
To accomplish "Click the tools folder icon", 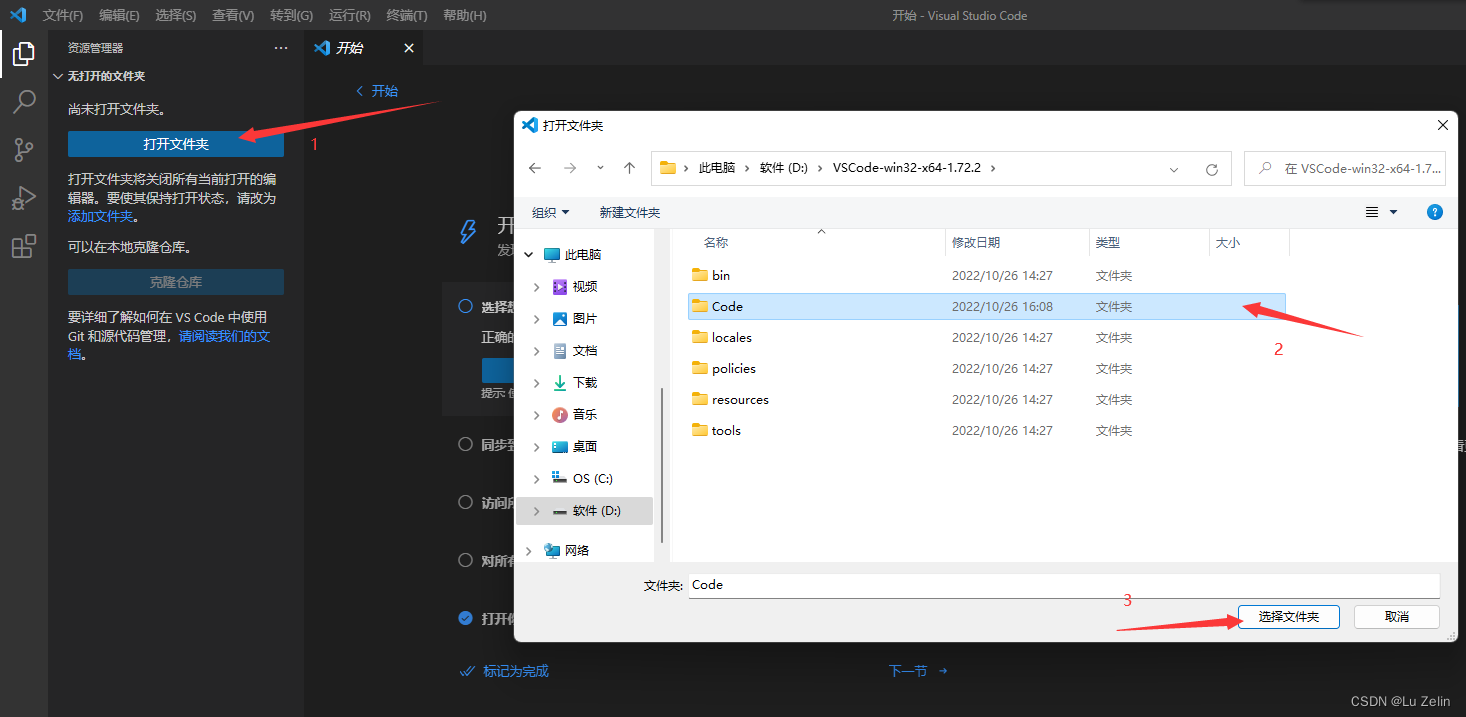I will point(700,430).
